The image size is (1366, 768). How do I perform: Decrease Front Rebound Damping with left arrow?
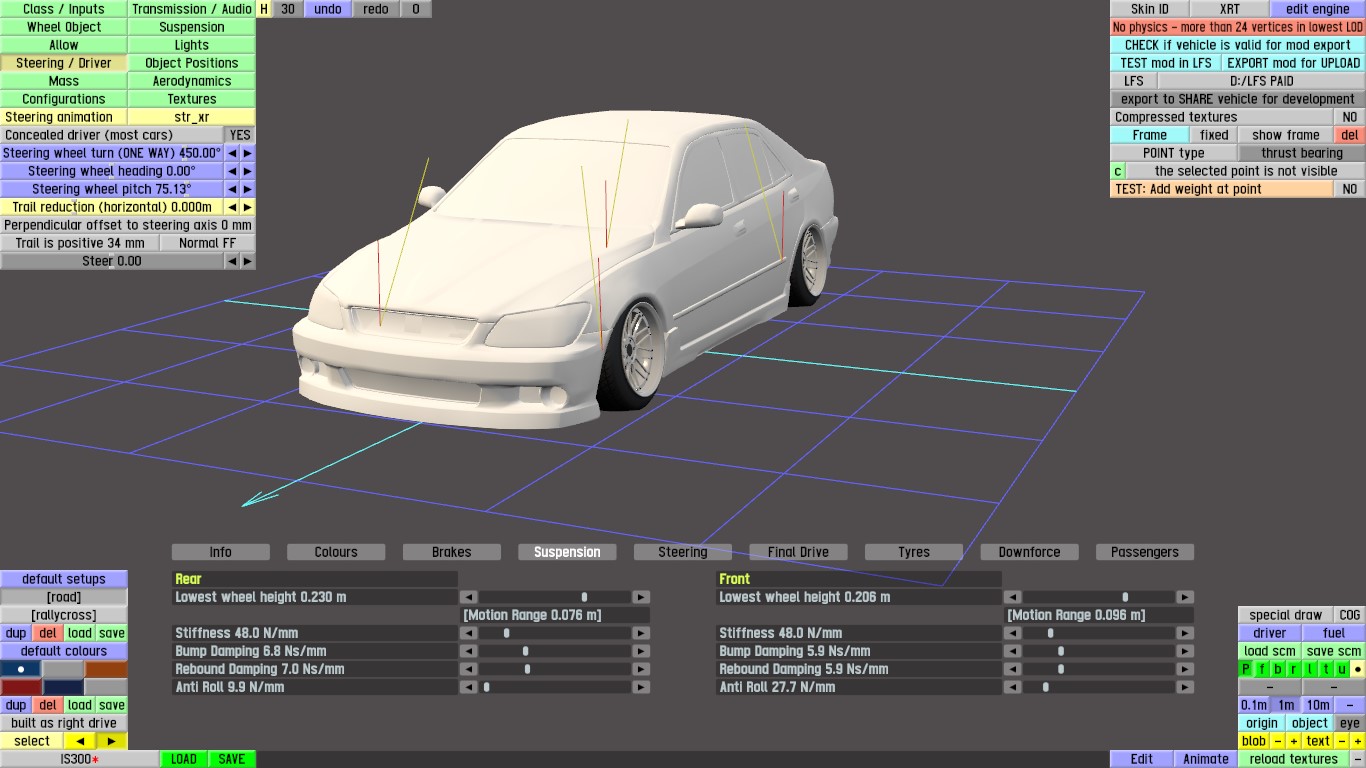(1011, 669)
